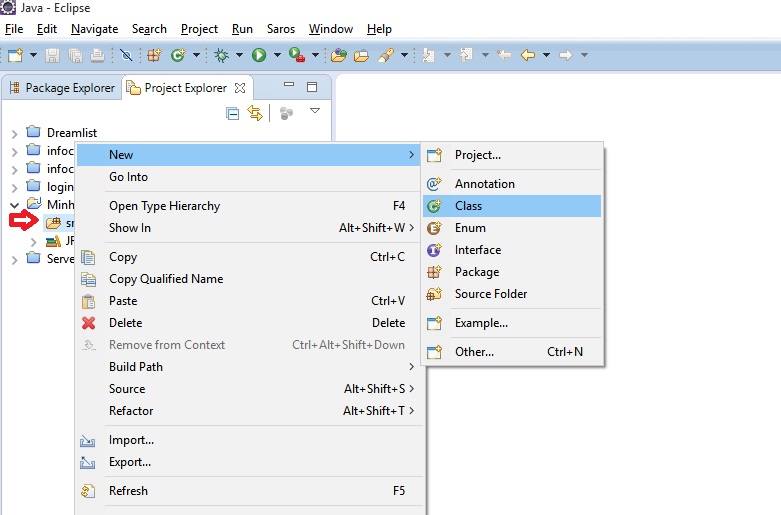Open the Back history dropdown arrow
Viewport: 781px width, 515px height.
click(x=546, y=55)
